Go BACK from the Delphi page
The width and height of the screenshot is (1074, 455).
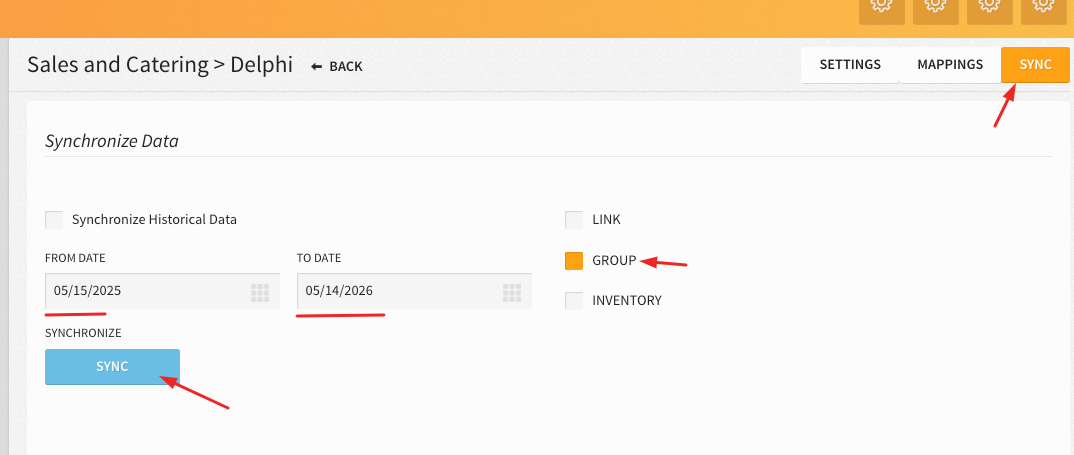click(336, 66)
